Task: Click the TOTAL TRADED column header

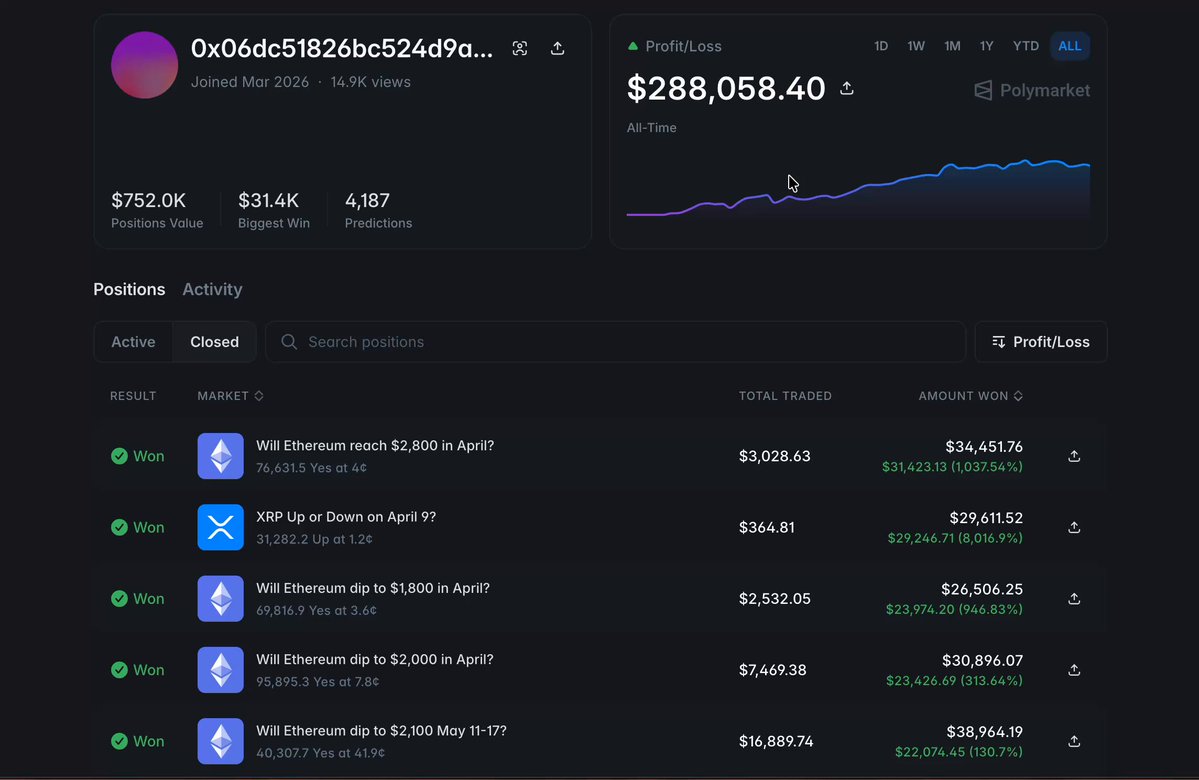Action: [785, 395]
